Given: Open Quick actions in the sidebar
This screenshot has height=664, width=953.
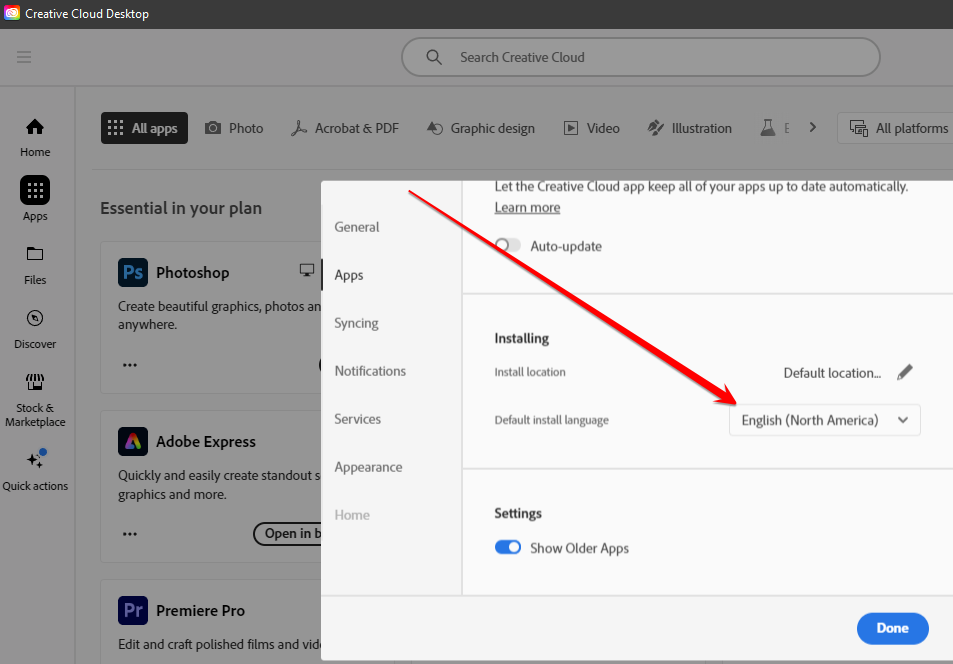Looking at the screenshot, I should pyautogui.click(x=35, y=470).
